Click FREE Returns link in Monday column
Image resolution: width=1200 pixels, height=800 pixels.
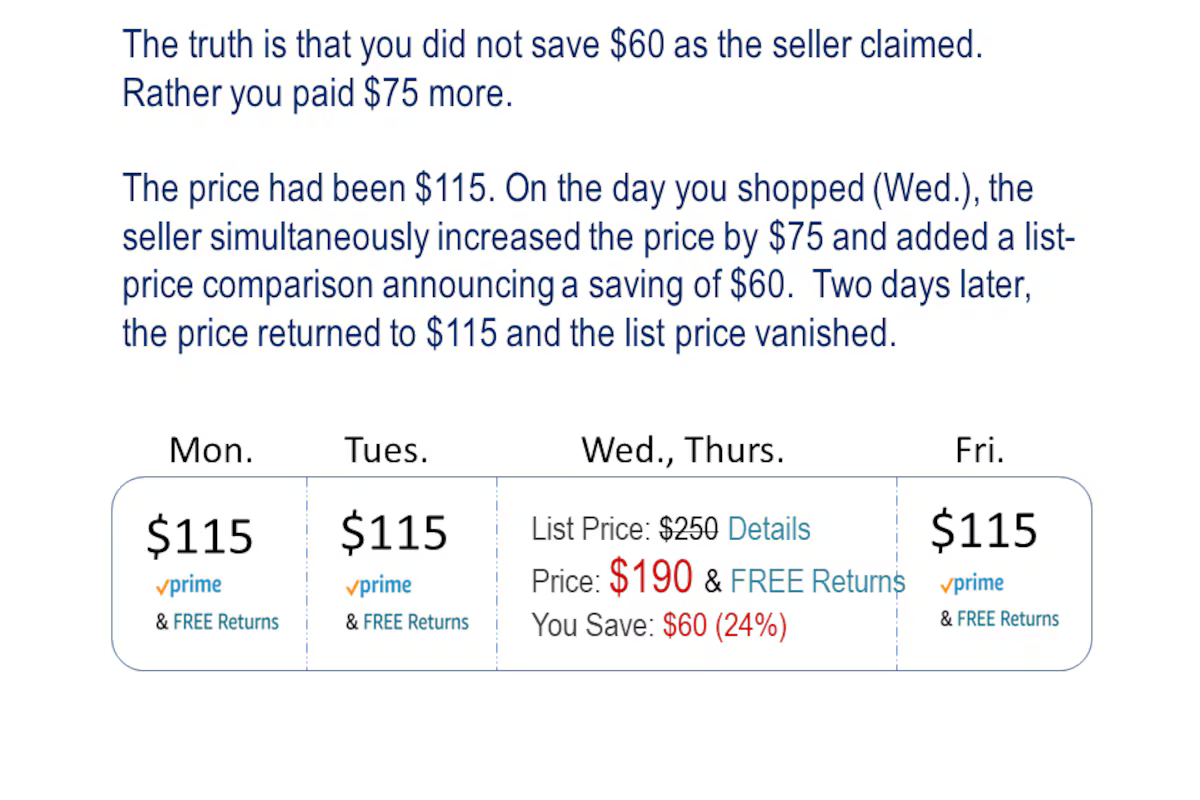click(226, 622)
